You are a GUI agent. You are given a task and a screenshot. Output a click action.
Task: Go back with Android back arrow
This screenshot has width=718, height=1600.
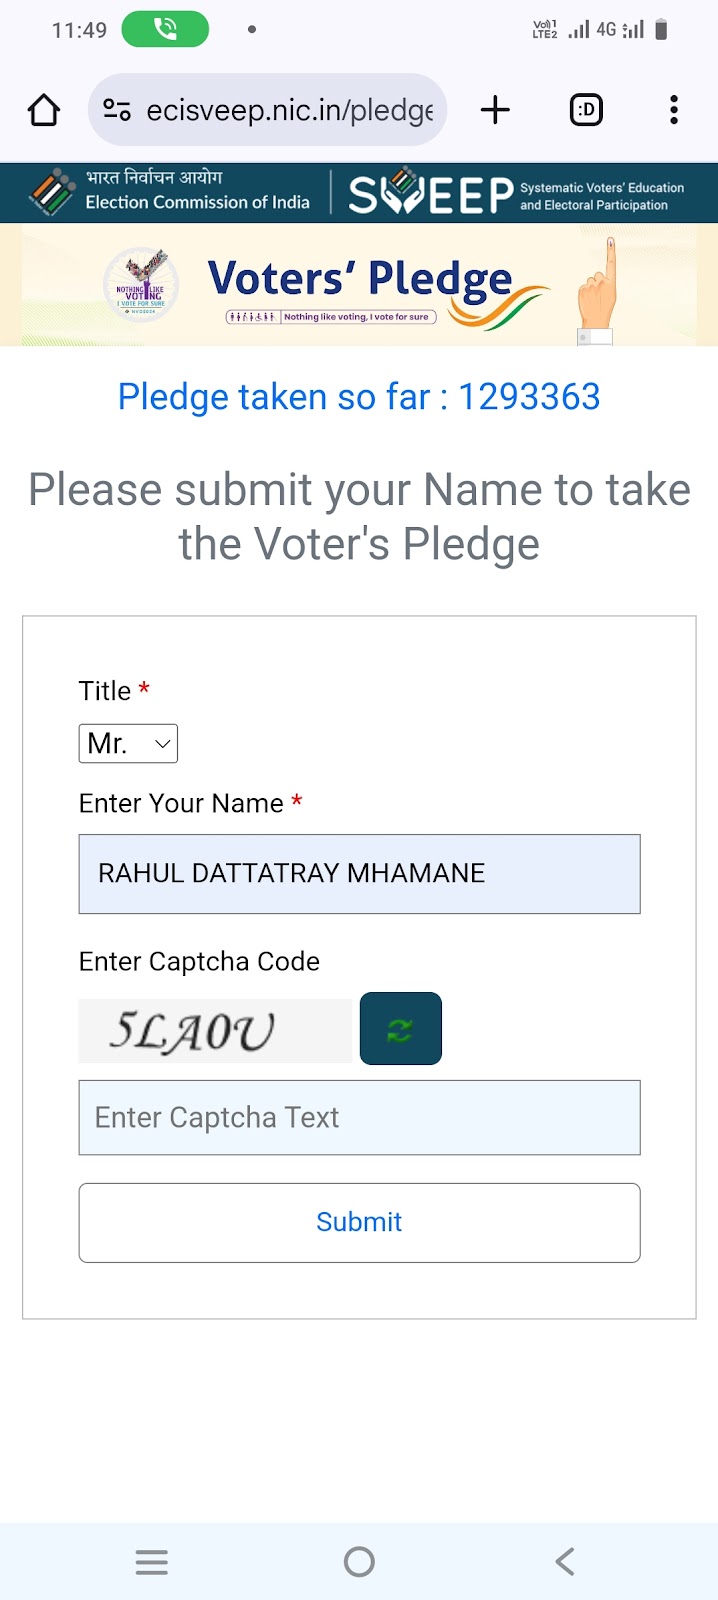(x=565, y=1562)
